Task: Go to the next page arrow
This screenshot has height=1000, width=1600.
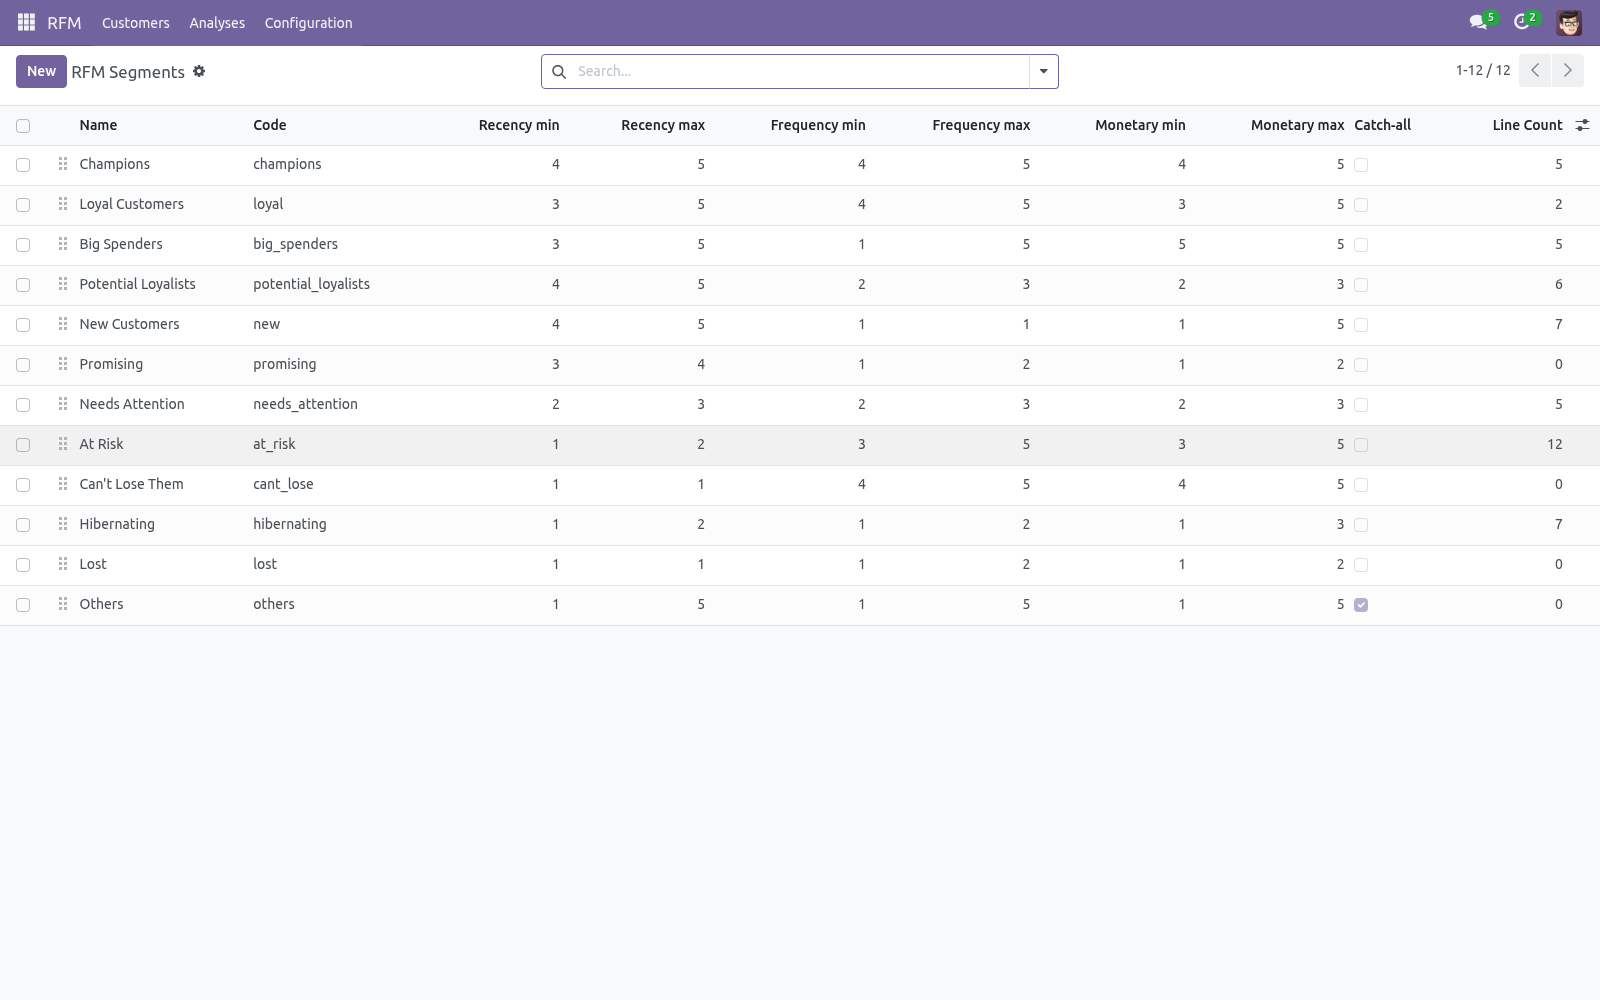Action: click(1567, 71)
